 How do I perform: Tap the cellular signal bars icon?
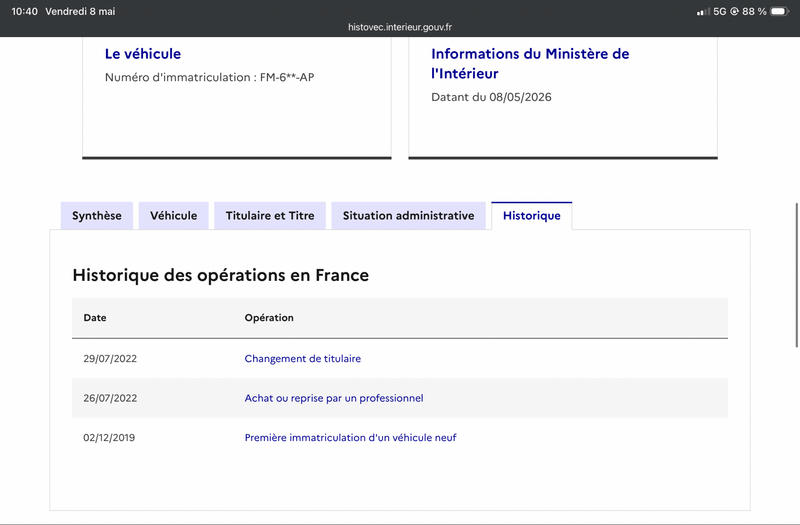[703, 12]
